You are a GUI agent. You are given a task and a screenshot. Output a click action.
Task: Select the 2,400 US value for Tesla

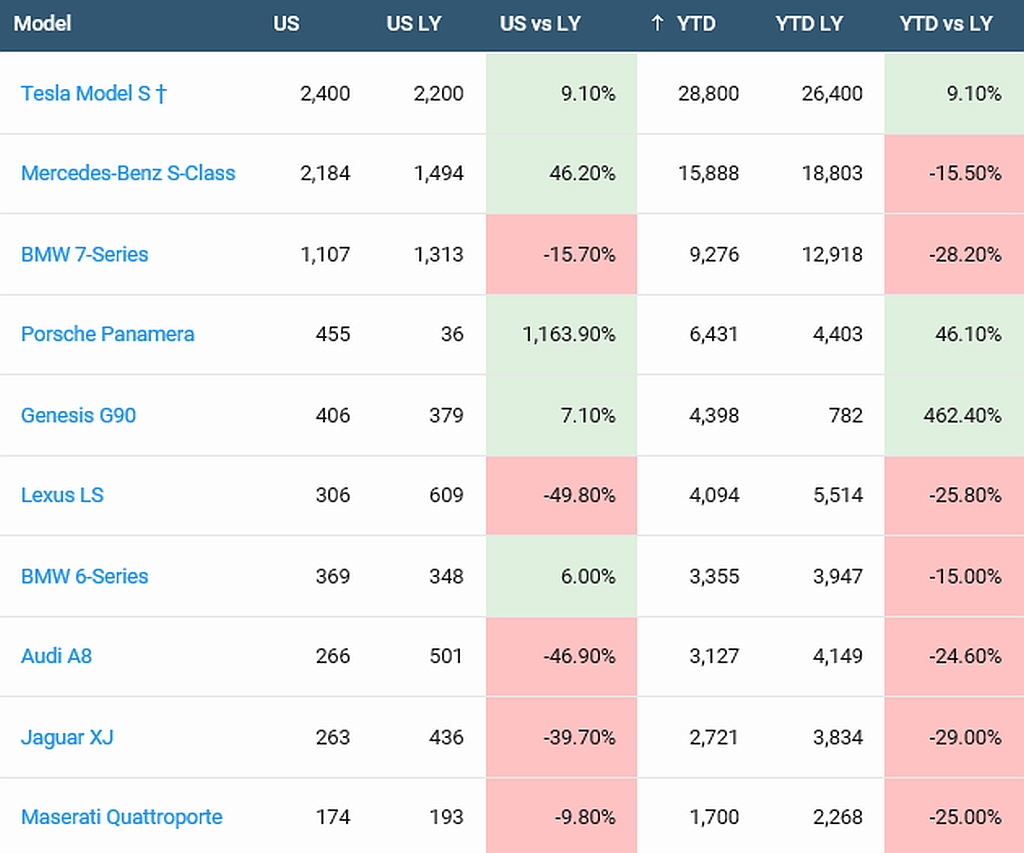[325, 93]
